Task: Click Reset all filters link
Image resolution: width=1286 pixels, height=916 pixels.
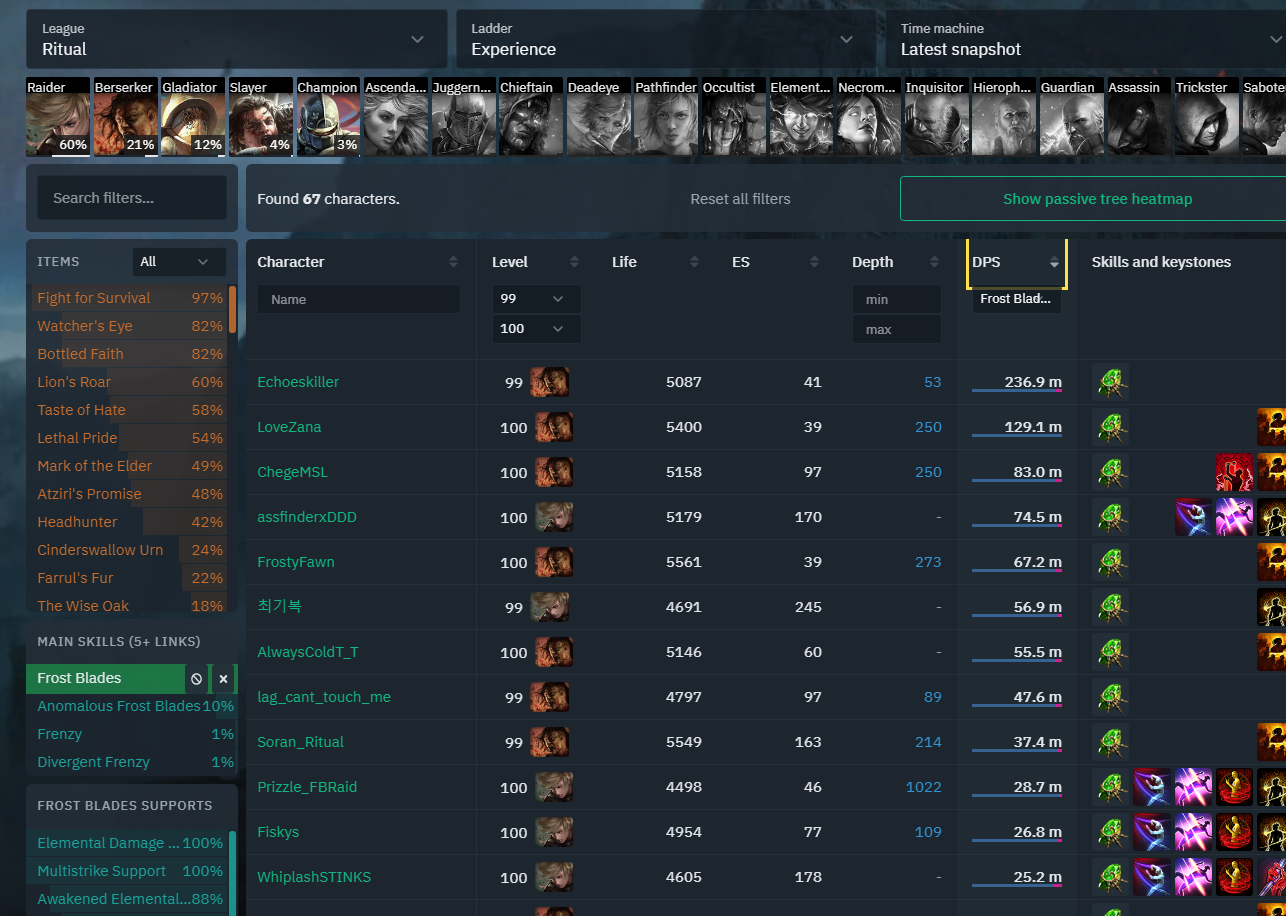Action: point(740,199)
